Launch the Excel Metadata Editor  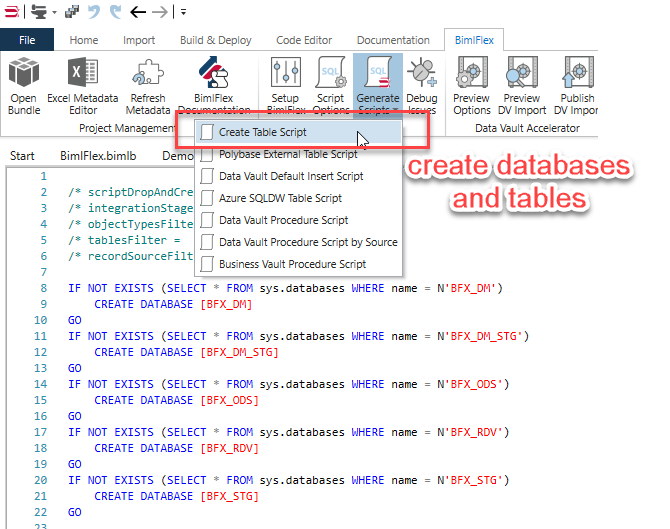(82, 85)
